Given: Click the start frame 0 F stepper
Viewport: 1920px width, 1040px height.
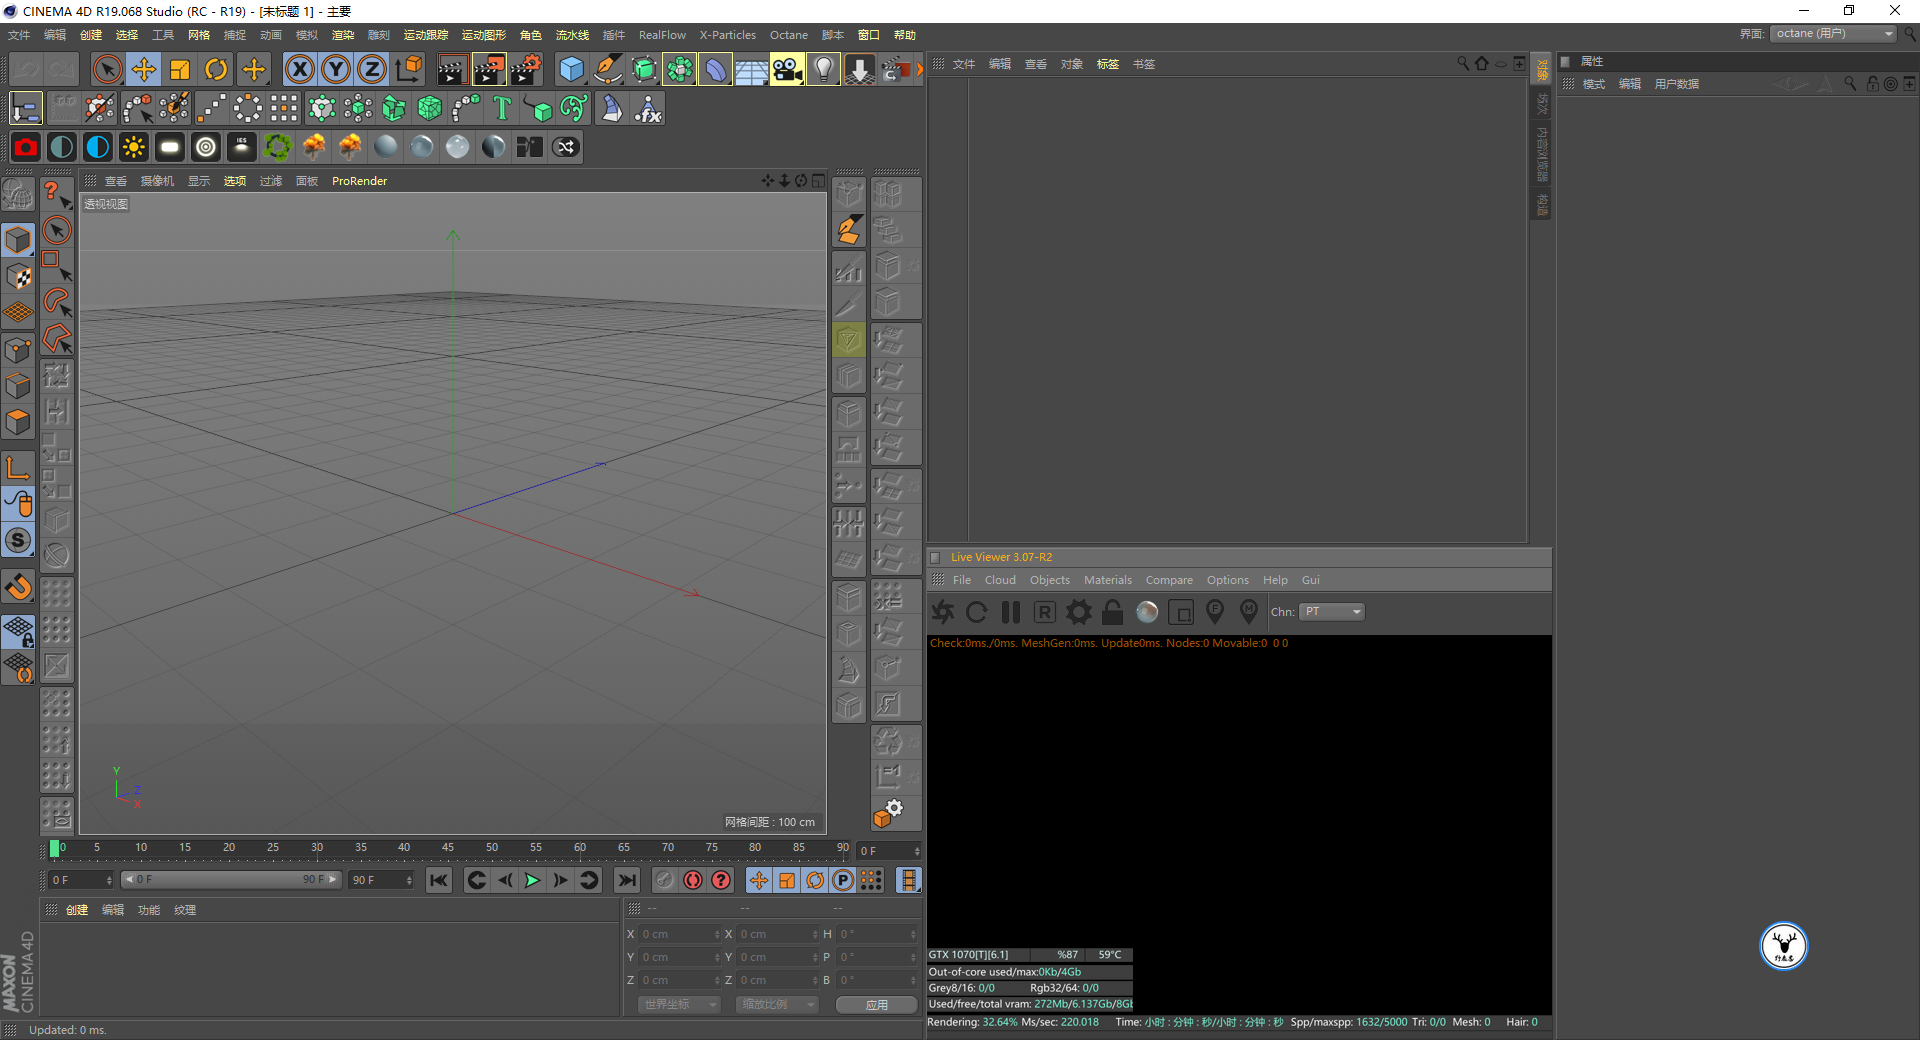Looking at the screenshot, I should (109, 880).
